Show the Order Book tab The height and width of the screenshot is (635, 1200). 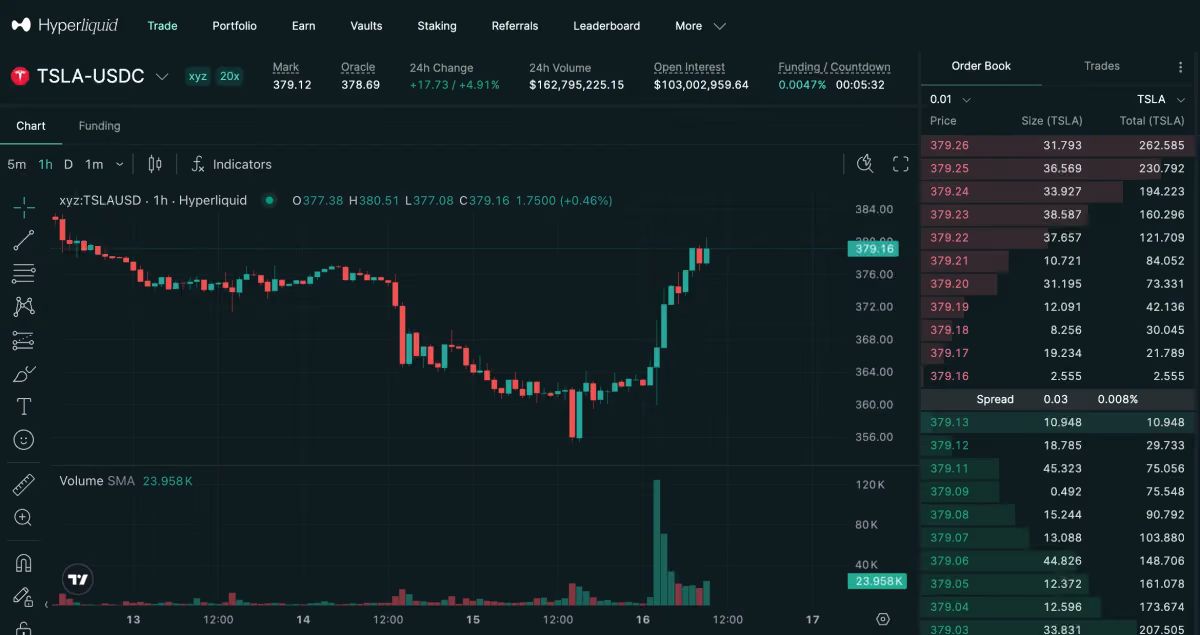[981, 66]
